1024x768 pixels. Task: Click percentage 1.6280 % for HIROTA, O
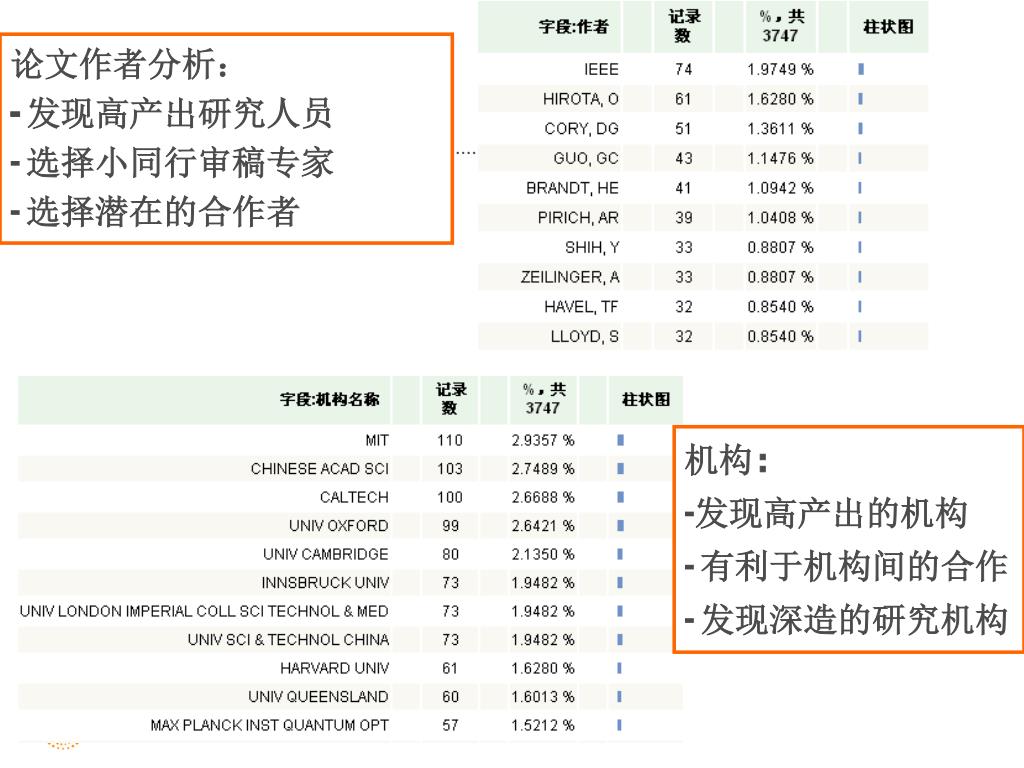tap(780, 99)
